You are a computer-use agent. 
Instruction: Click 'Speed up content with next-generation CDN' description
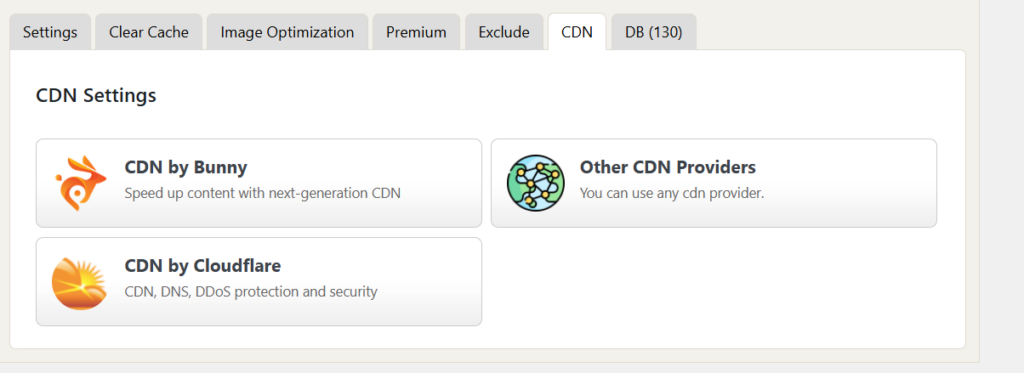263,193
